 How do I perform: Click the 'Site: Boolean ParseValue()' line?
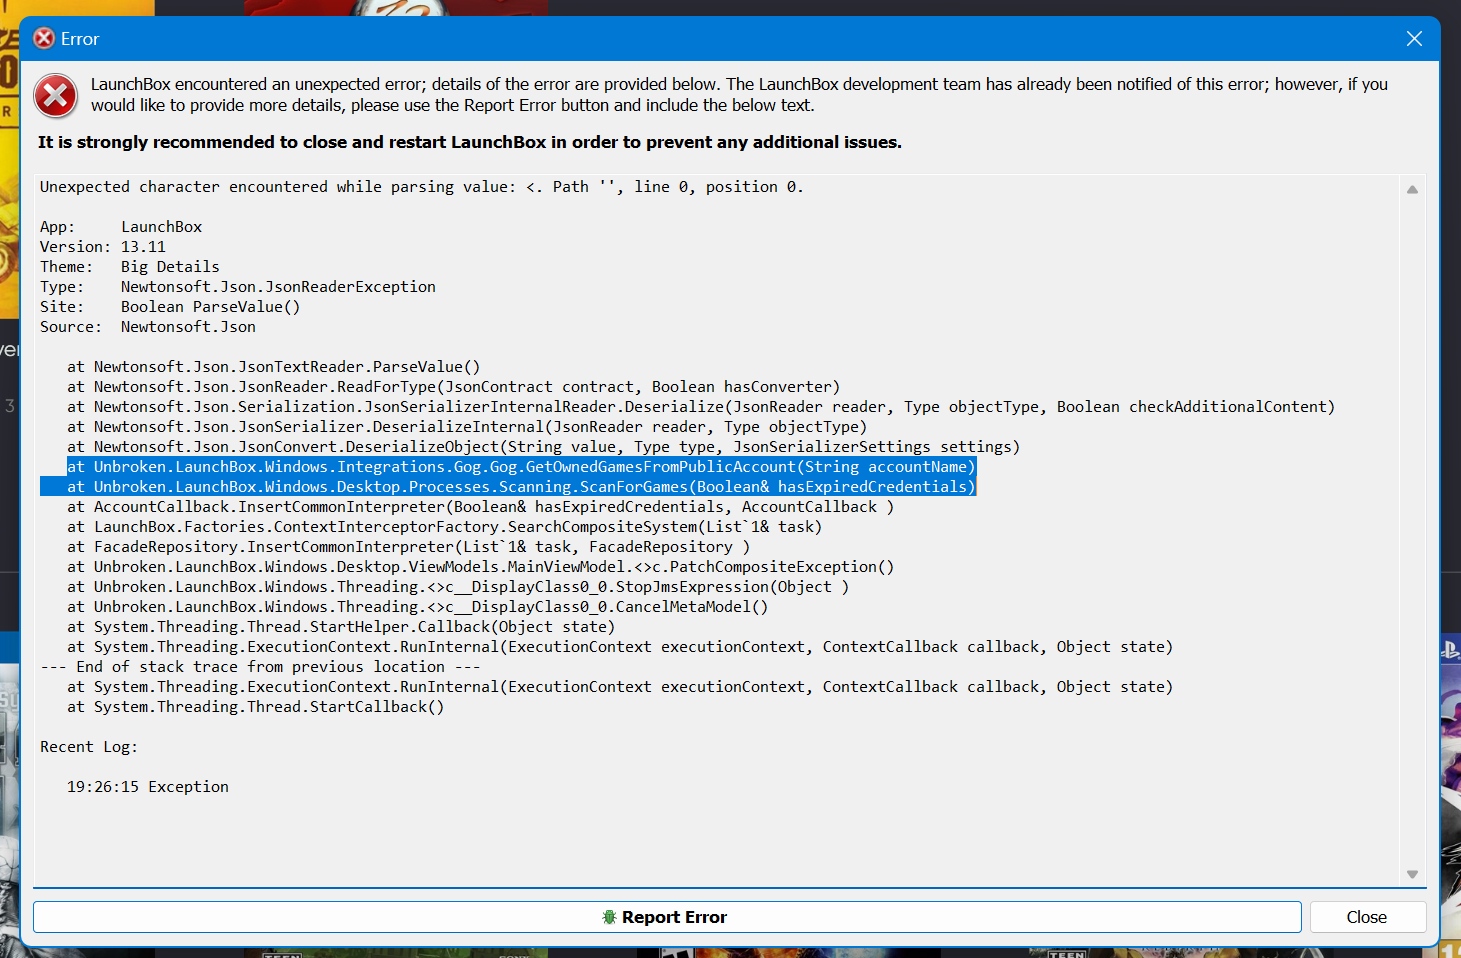coord(170,307)
